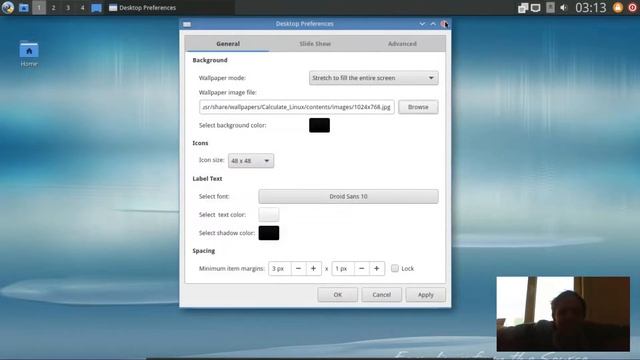Maximize the Desktop Preferences dialog

coord(433,24)
